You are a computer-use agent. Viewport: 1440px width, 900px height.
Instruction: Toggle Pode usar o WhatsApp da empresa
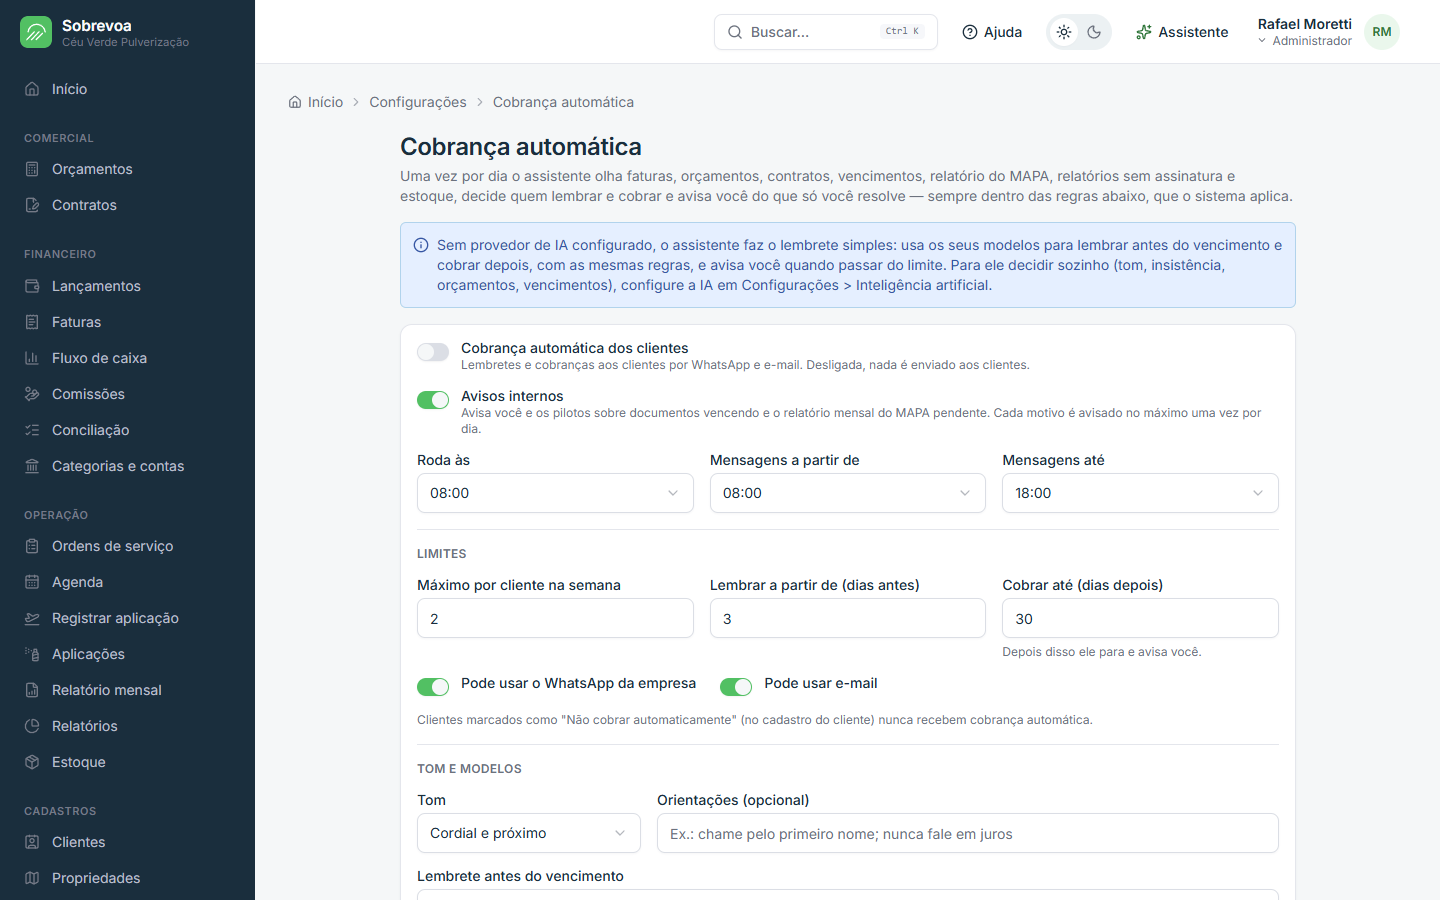coord(433,687)
